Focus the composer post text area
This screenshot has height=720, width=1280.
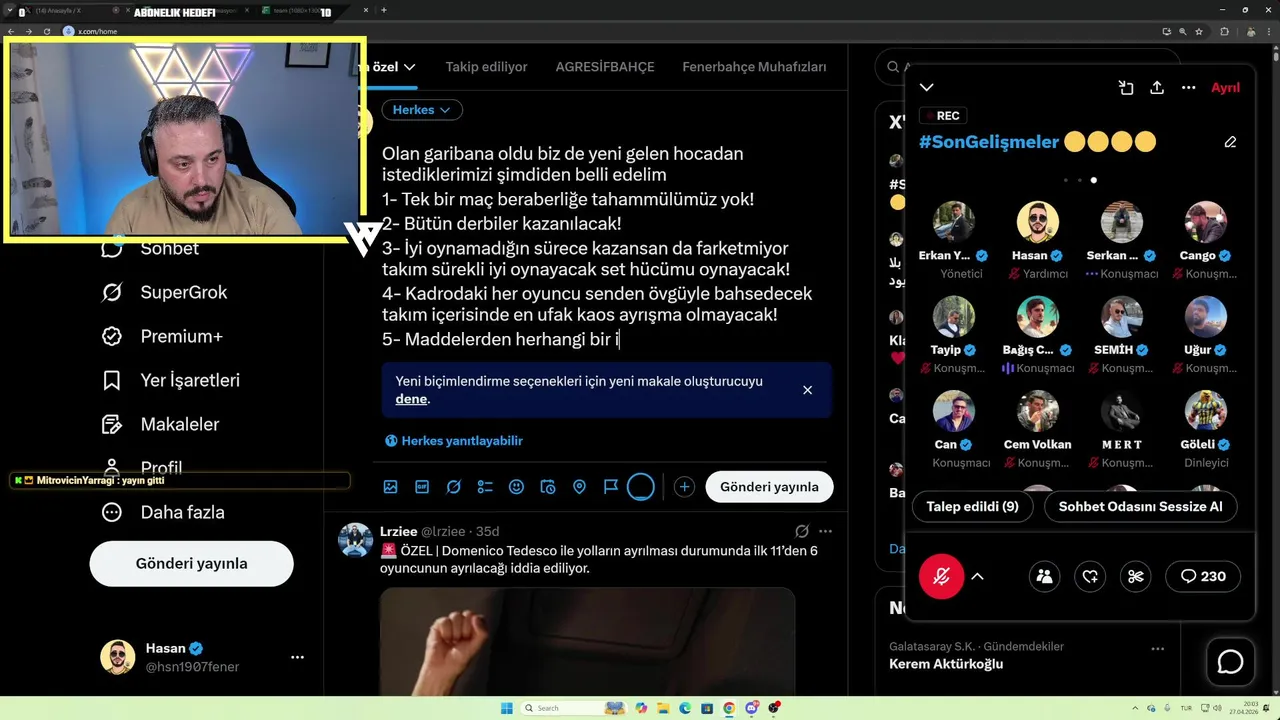[606, 246]
